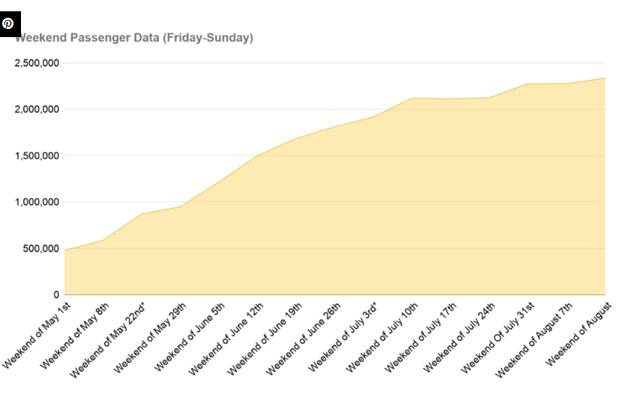Click the Weekend of July 10th label
Viewport: 640px width, 395px height.
tap(382, 337)
